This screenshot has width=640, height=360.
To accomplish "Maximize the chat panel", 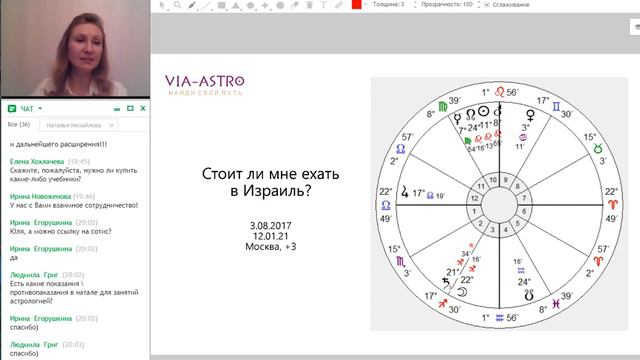I will (130, 109).
